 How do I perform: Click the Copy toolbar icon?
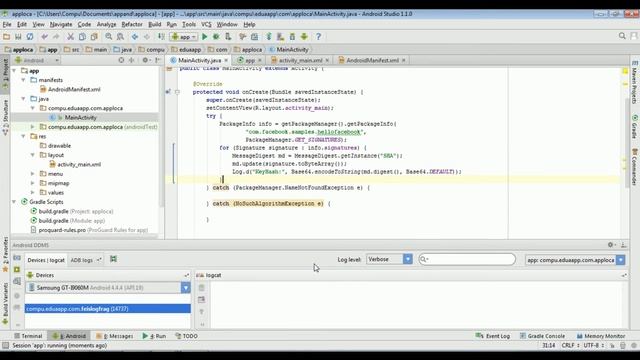click(x=82, y=37)
